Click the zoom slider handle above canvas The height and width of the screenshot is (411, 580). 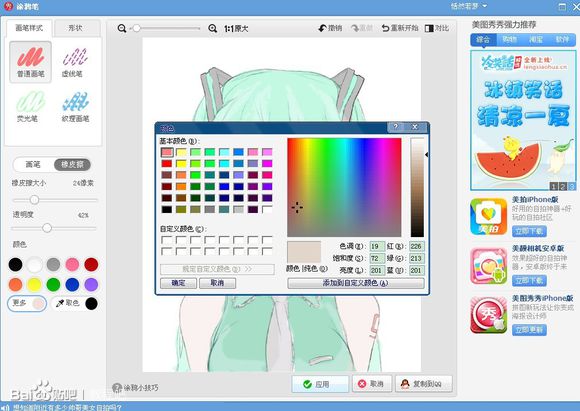coord(136,28)
